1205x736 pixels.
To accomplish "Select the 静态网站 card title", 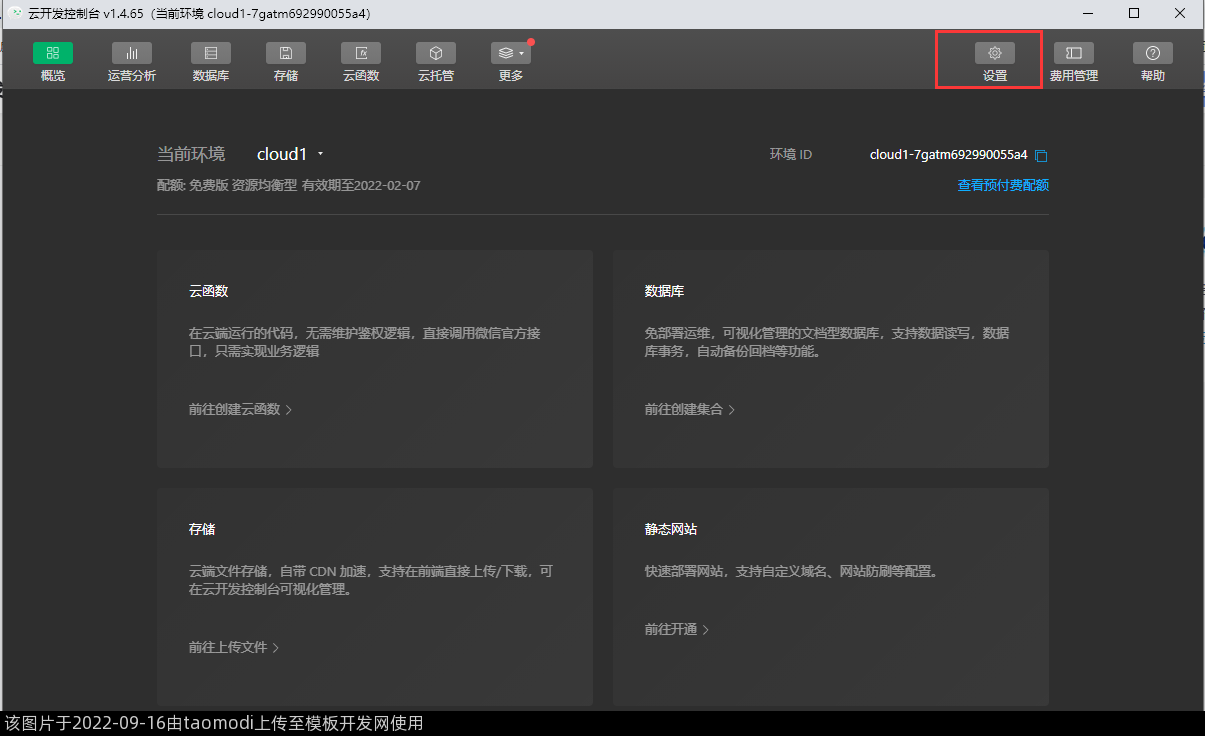I will coord(671,529).
